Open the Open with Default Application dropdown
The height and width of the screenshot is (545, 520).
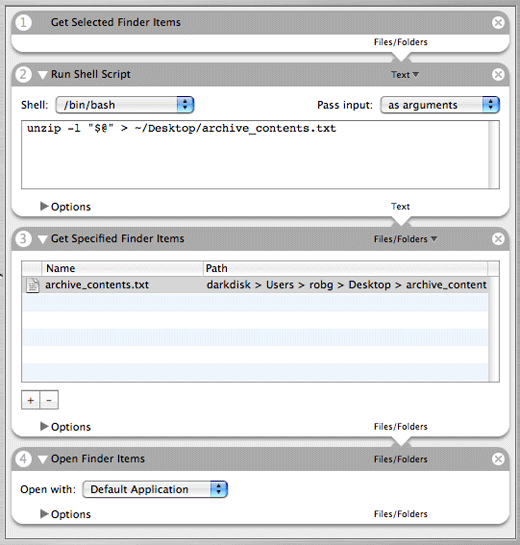[x=155, y=489]
